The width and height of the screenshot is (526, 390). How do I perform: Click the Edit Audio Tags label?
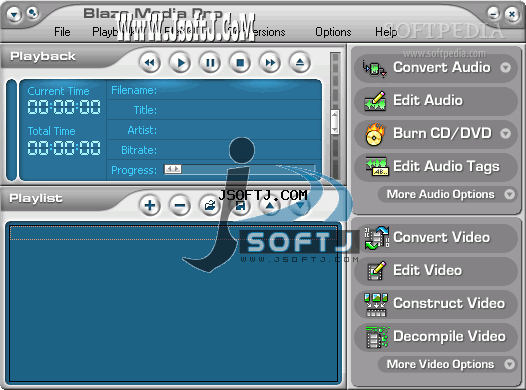(446, 167)
